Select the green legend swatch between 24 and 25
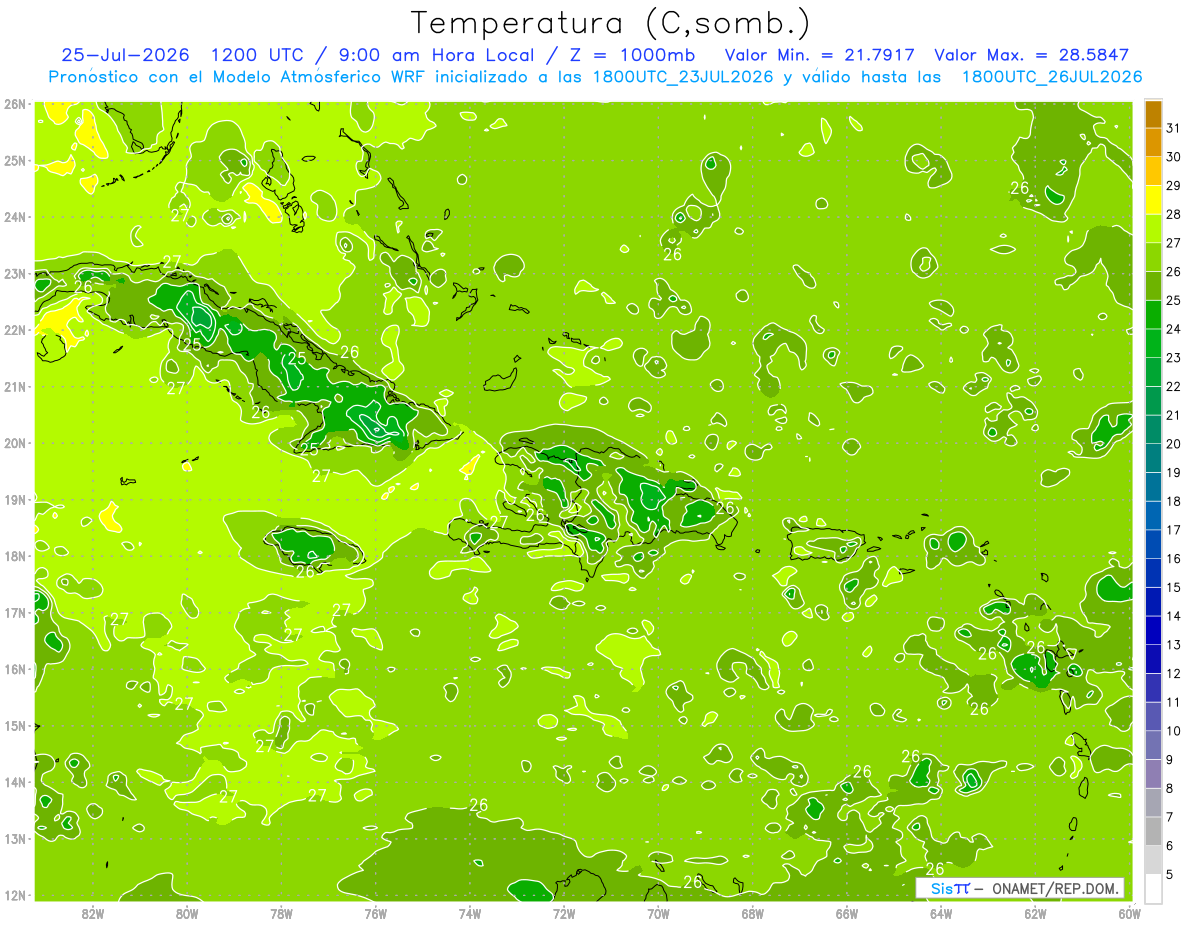This screenshot has width=1200, height=927. pos(1153,315)
